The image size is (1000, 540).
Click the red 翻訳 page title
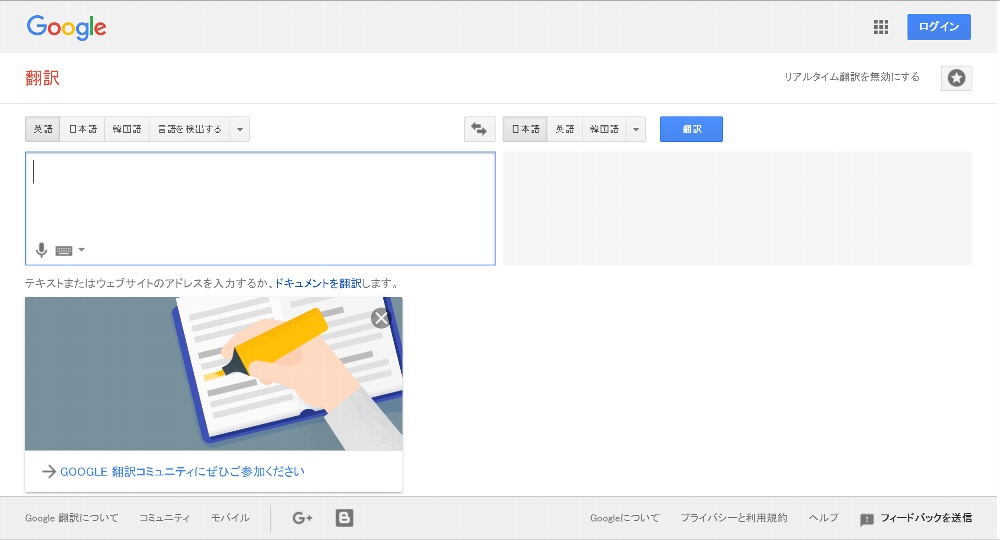42,78
